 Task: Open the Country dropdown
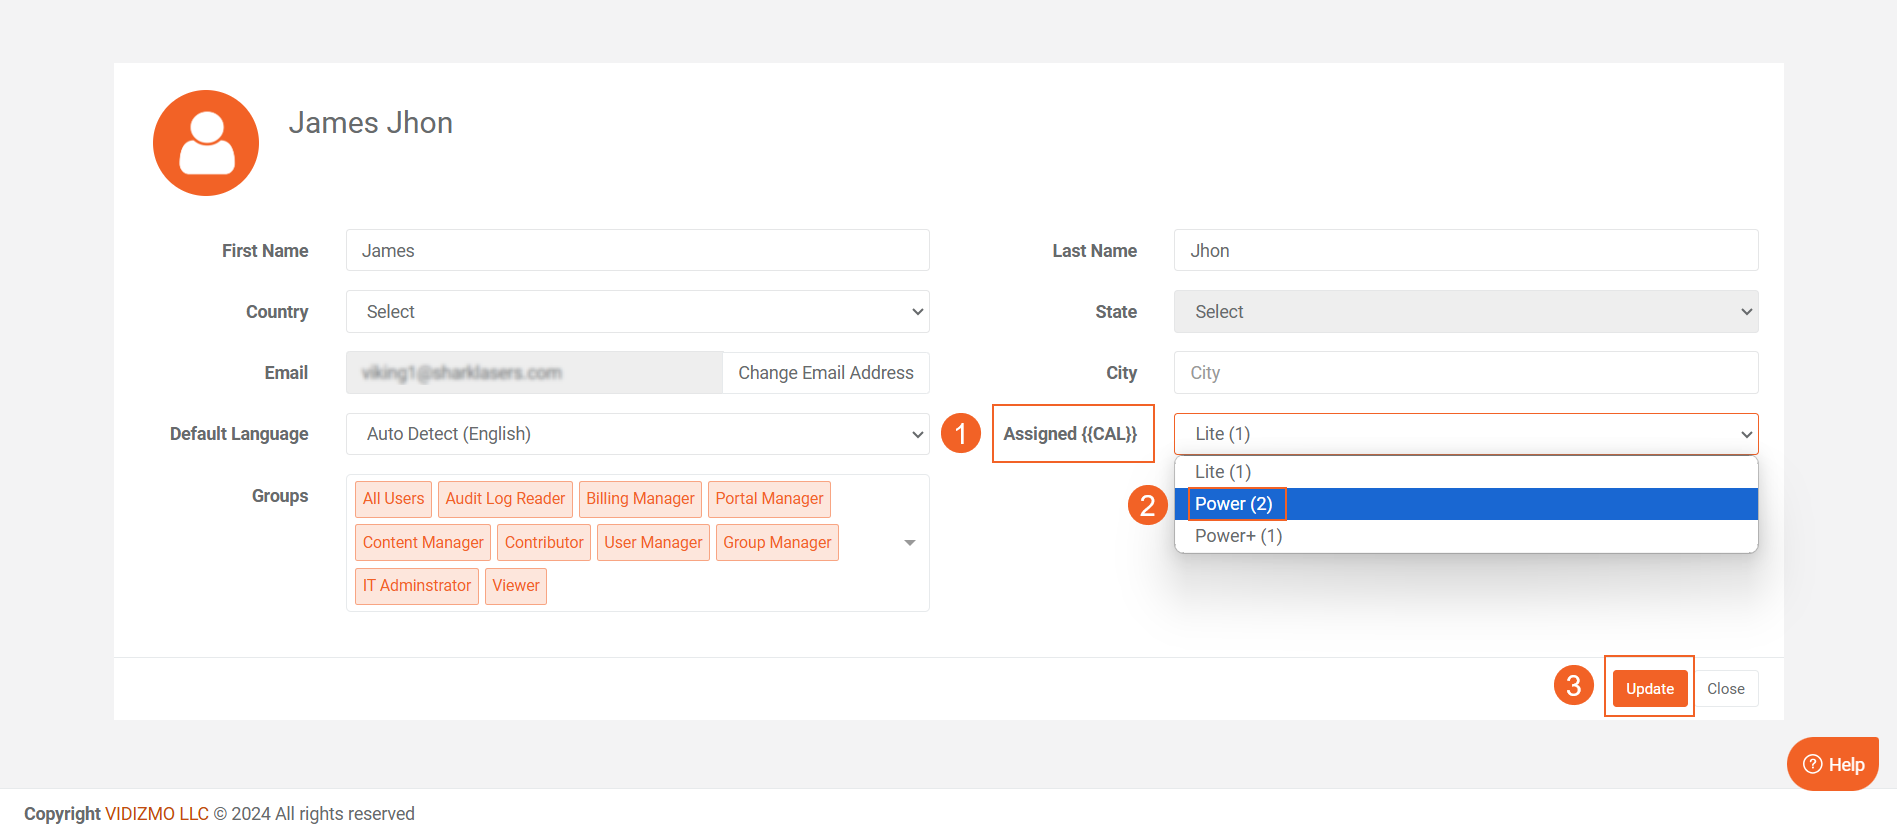637,312
